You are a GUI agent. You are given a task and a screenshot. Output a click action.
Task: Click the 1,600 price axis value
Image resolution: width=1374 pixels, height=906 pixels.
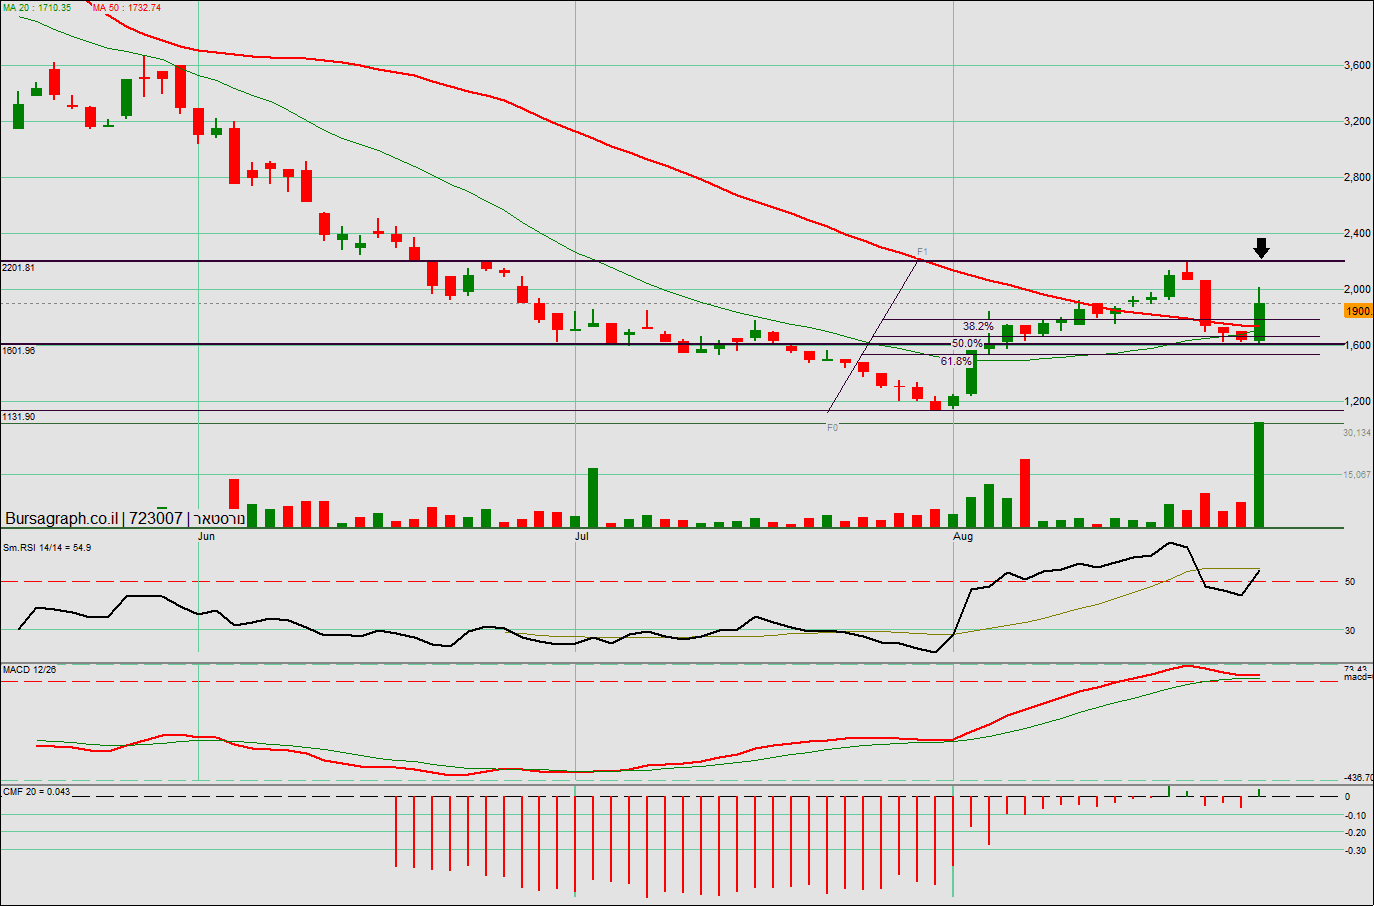tap(1358, 345)
